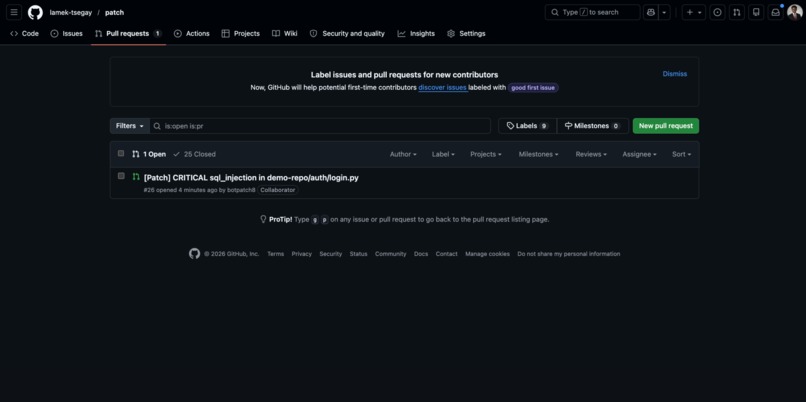Switch to the Wiki tab
The width and height of the screenshot is (806, 402).
[285, 33]
